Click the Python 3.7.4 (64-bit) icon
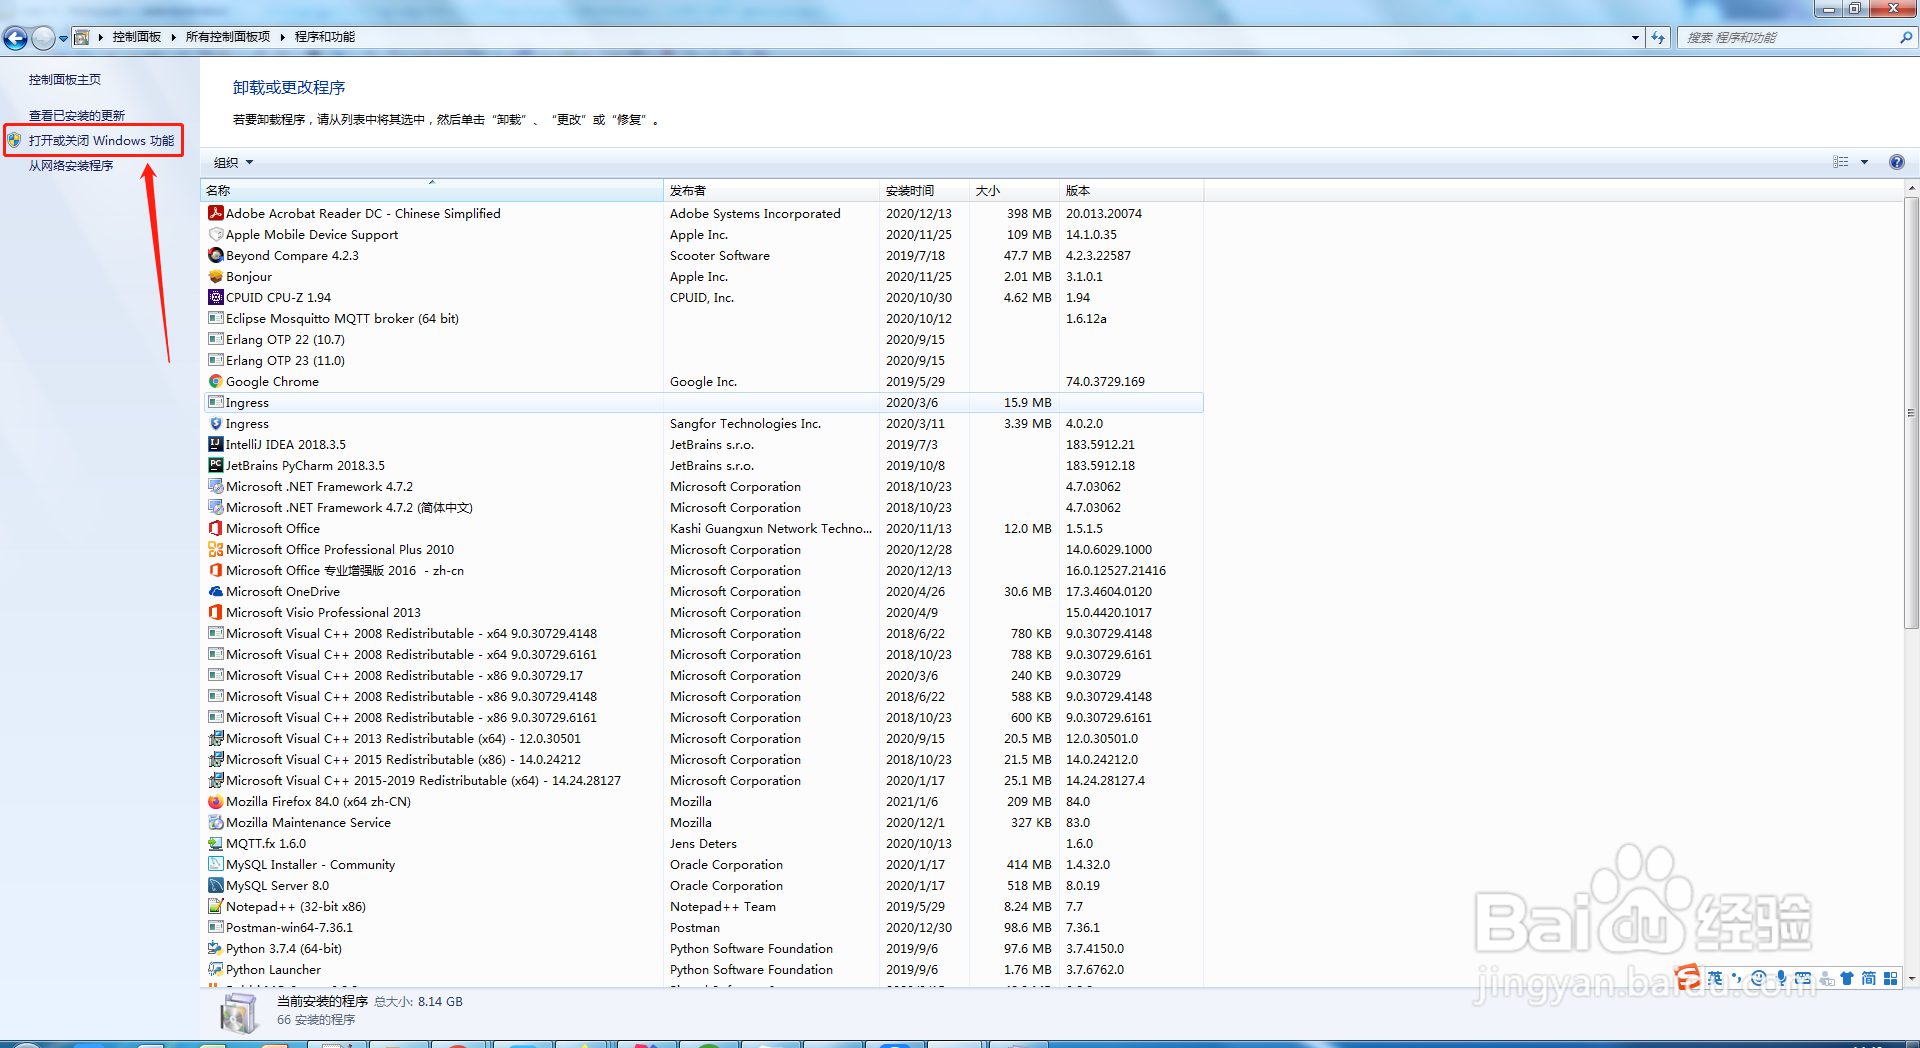The height and width of the screenshot is (1048, 1920). coord(215,948)
